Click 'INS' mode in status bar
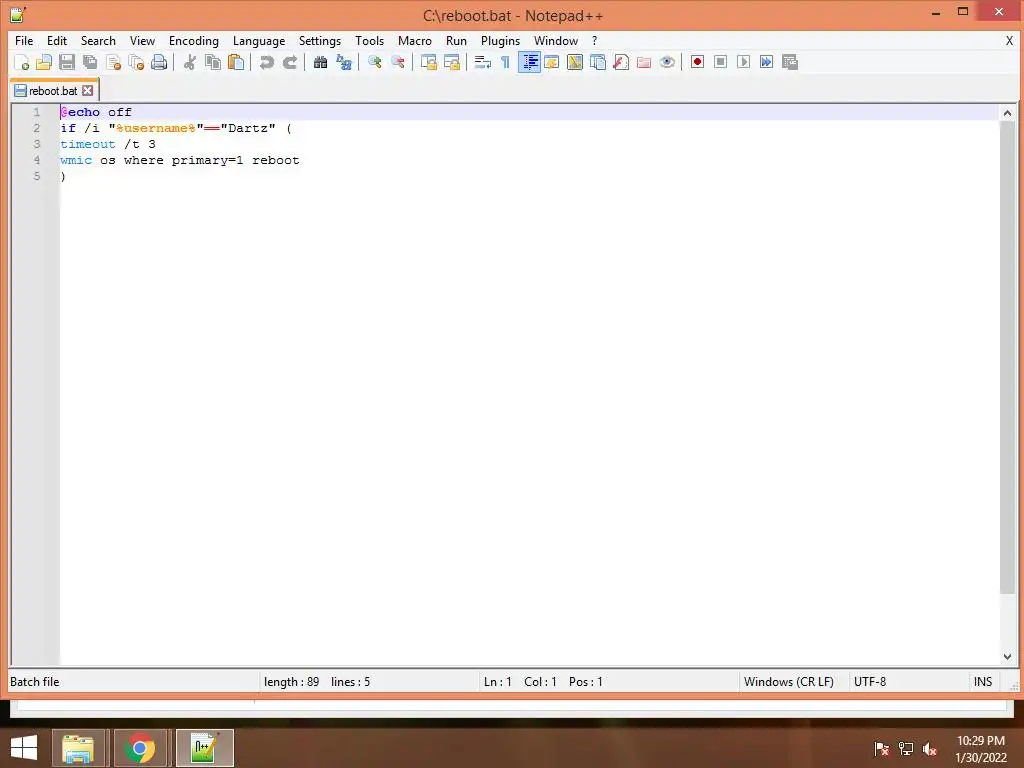1024x768 pixels. (x=983, y=682)
